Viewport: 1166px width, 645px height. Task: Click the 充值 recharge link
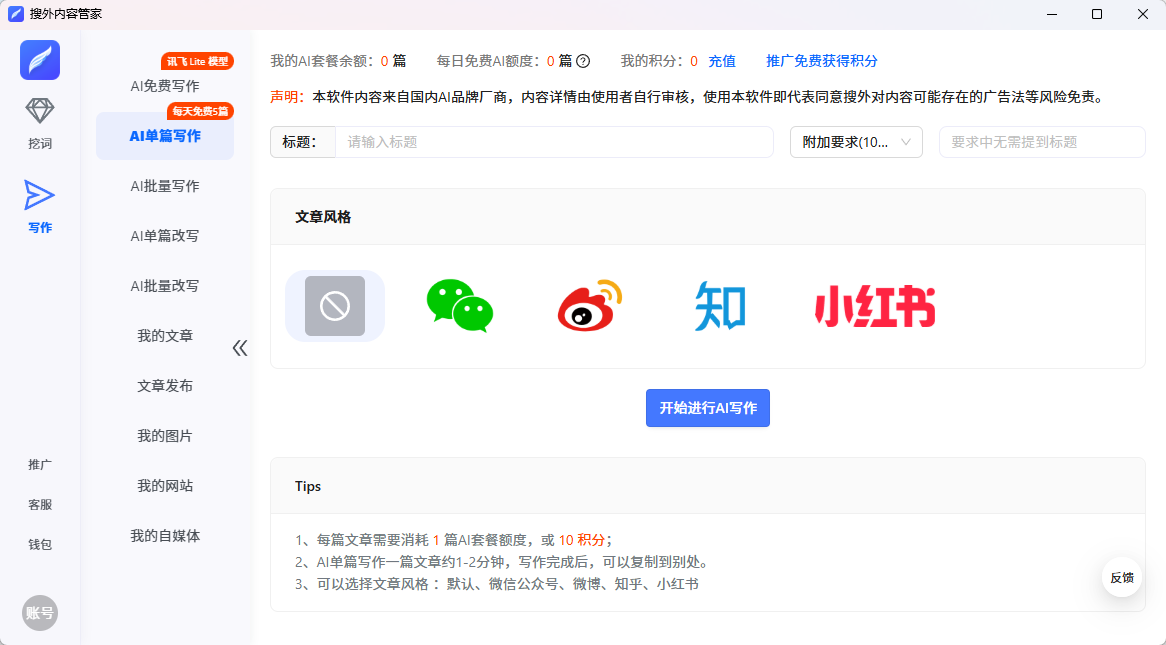(722, 61)
